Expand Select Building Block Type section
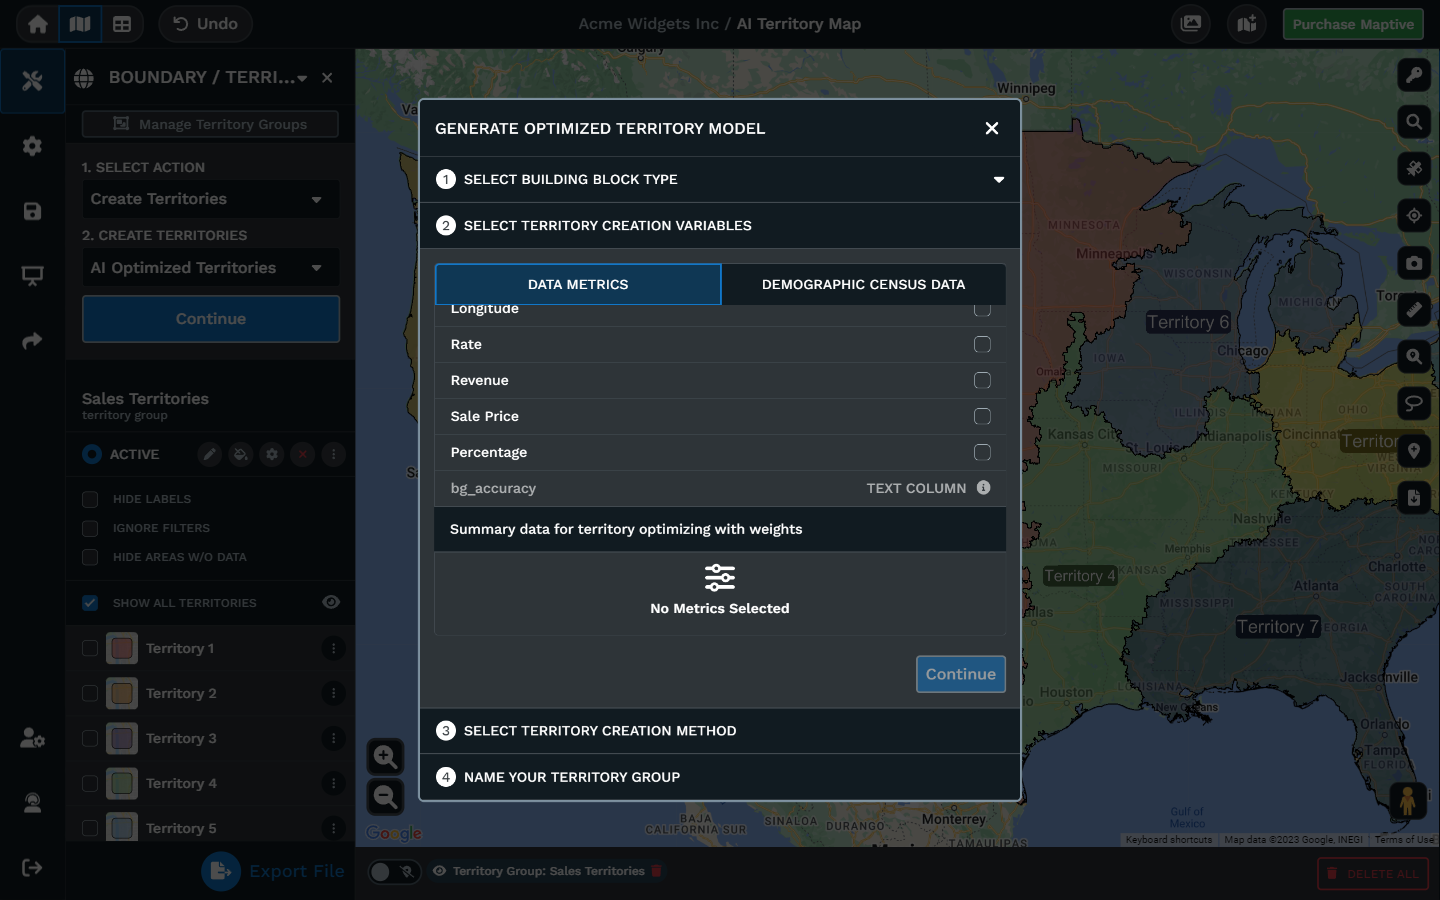The width and height of the screenshot is (1440, 900). click(720, 180)
